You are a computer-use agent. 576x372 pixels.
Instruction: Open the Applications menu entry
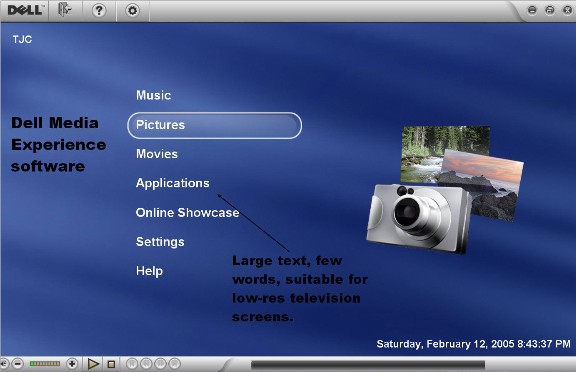tap(173, 183)
